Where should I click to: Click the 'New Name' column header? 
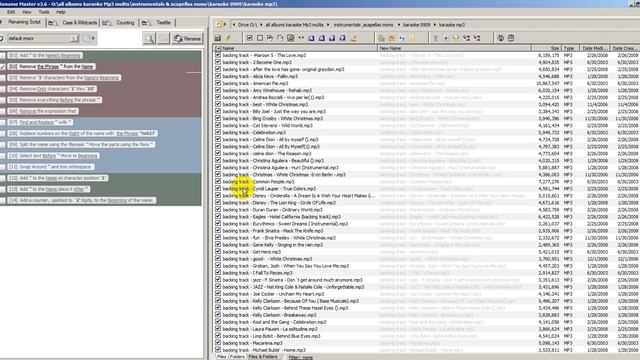454,48
